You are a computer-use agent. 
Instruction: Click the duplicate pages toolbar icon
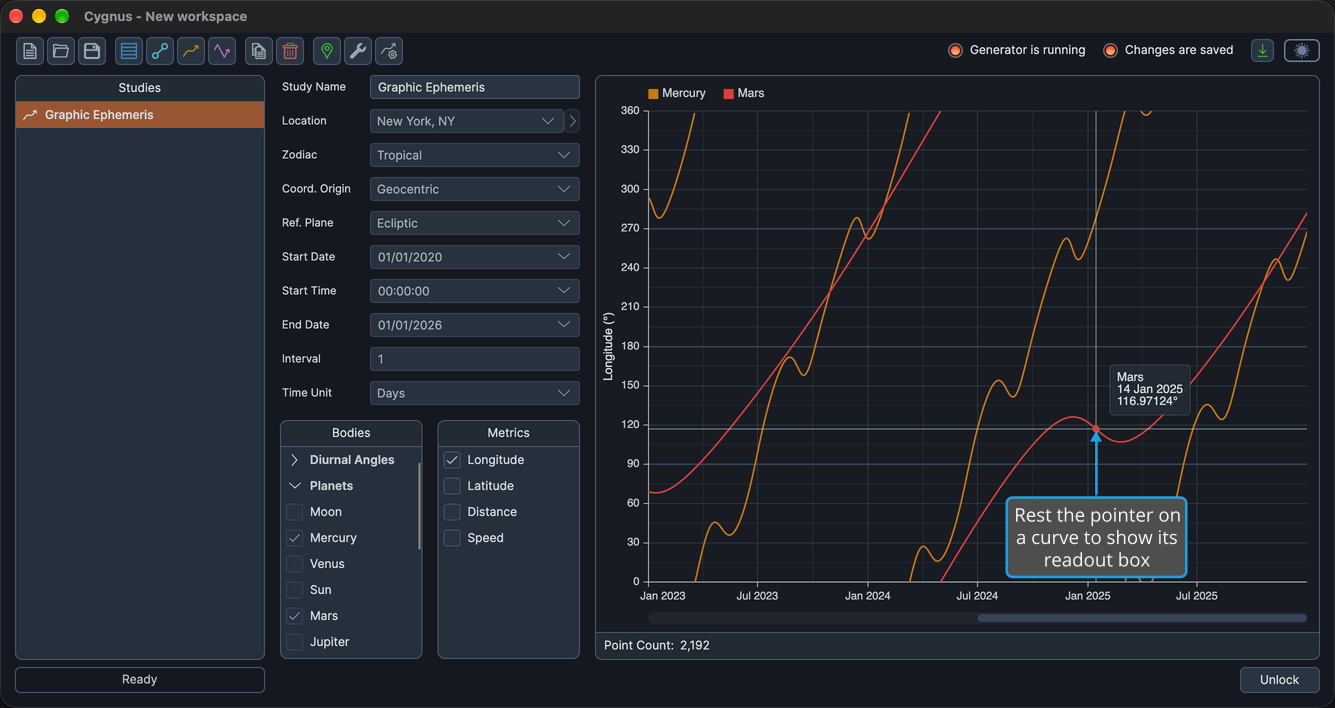tap(259, 51)
